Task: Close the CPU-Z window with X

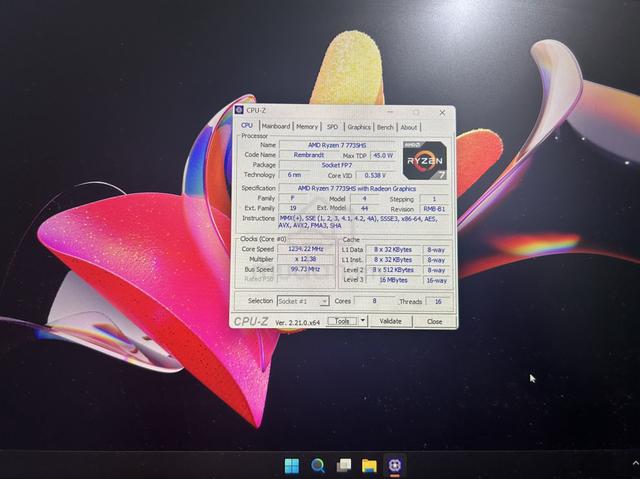Action: point(442,113)
